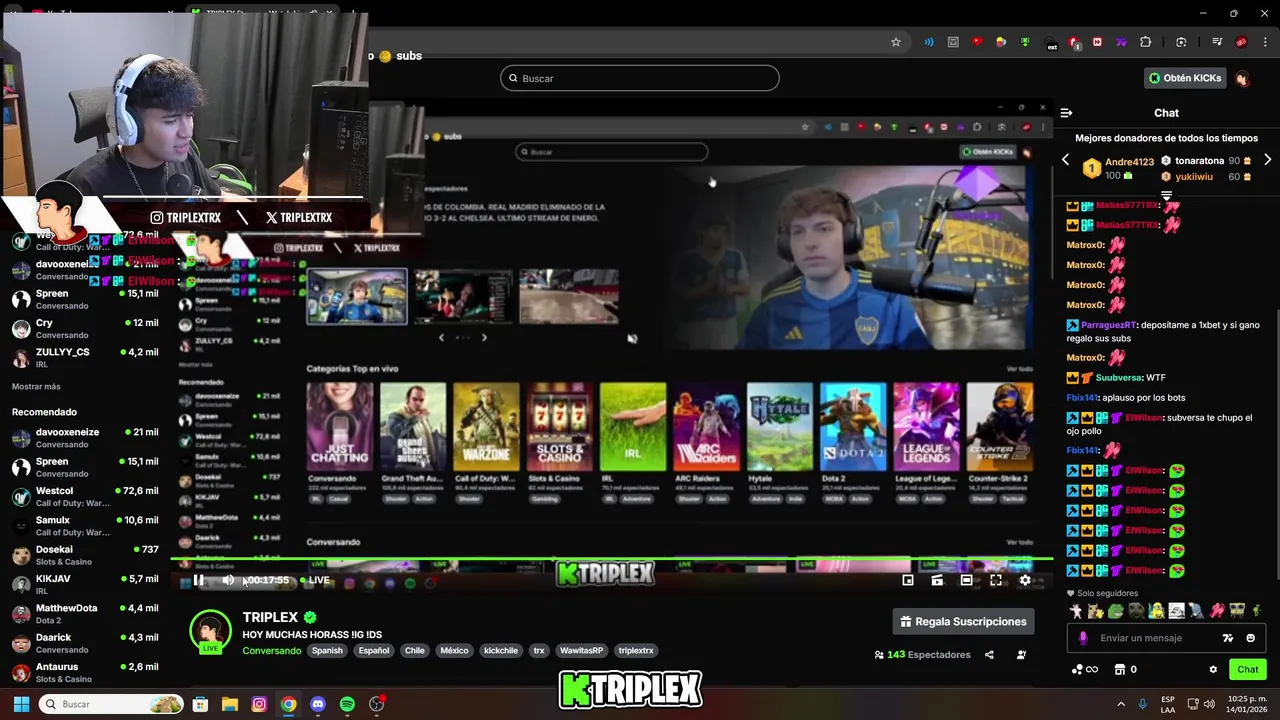Open emoji picker in chat input

1250,638
